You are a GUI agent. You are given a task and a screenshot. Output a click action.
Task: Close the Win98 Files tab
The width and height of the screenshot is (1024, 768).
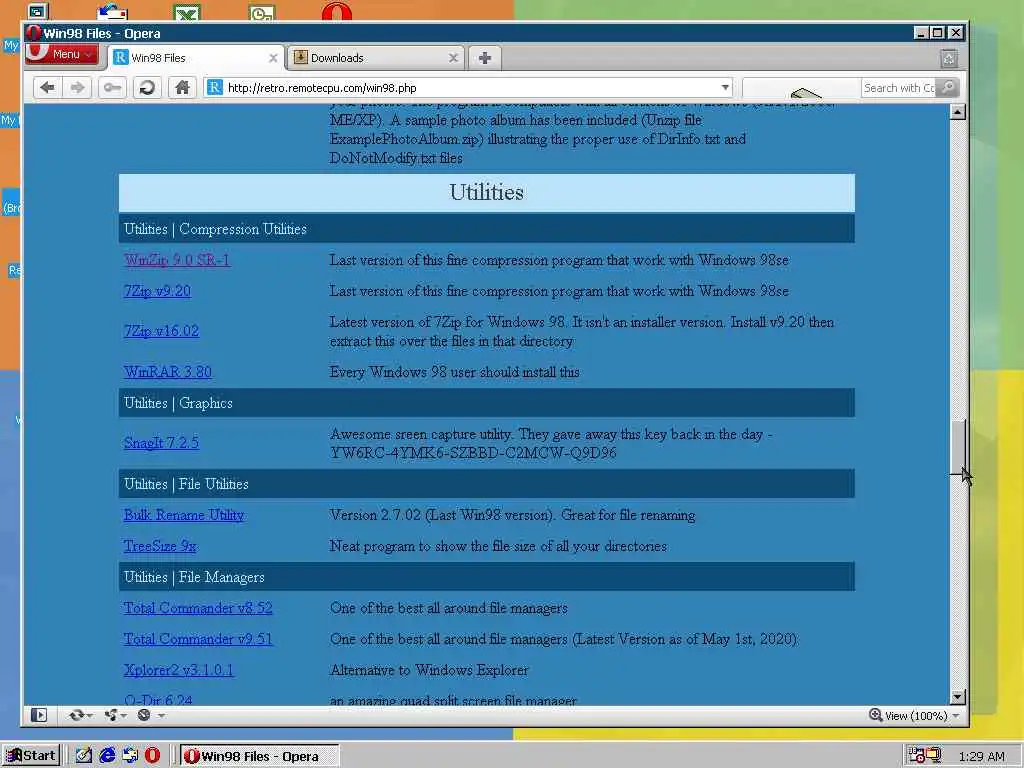pos(273,58)
